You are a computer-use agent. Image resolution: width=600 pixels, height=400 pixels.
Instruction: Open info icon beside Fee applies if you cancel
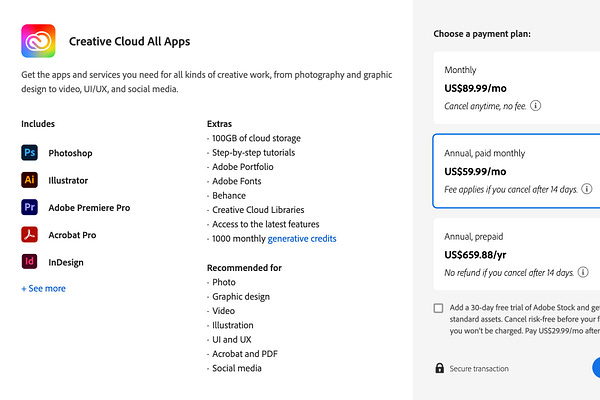pyautogui.click(x=587, y=189)
